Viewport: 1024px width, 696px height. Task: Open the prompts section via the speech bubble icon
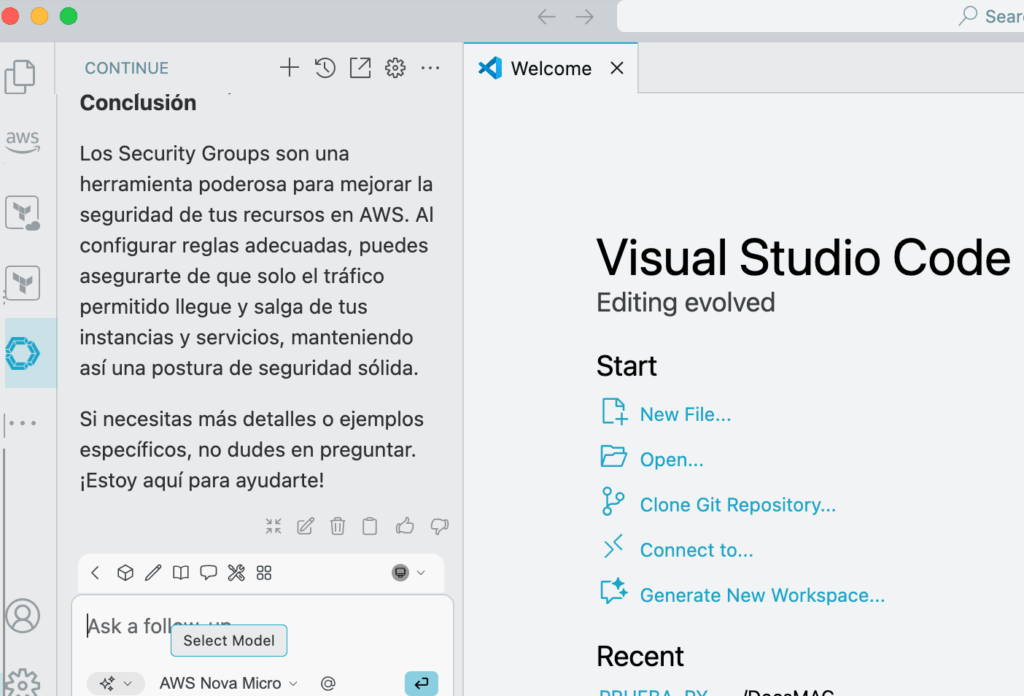(x=208, y=573)
